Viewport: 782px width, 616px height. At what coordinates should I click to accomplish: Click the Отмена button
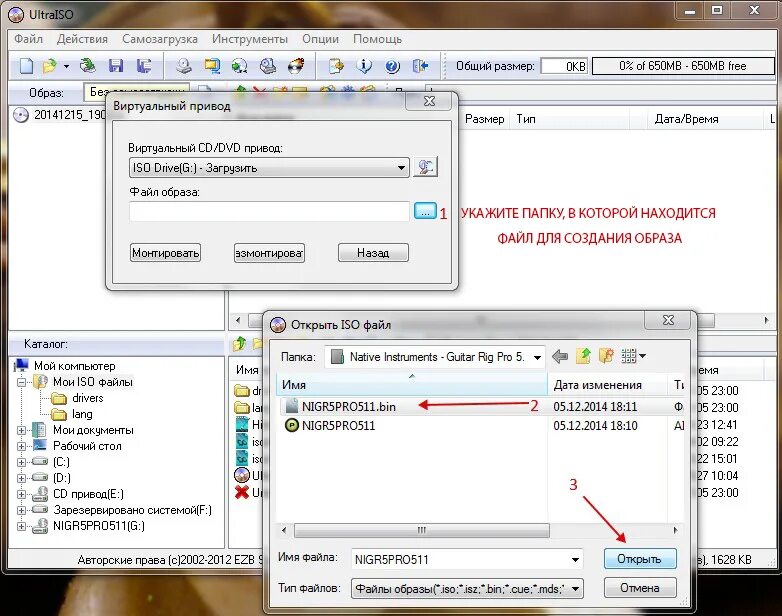pos(640,588)
